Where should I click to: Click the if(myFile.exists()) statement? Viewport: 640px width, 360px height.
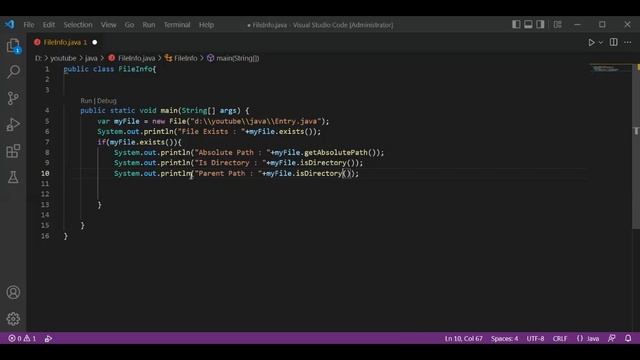[x=139, y=142]
